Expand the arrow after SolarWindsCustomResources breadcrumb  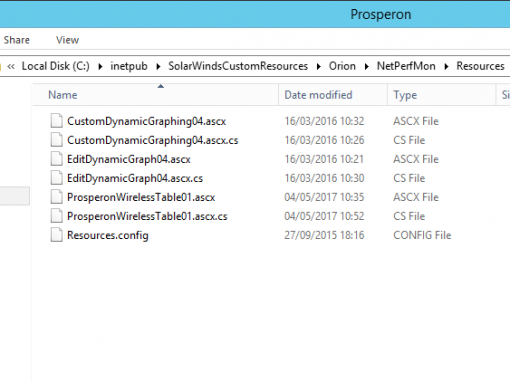319,66
